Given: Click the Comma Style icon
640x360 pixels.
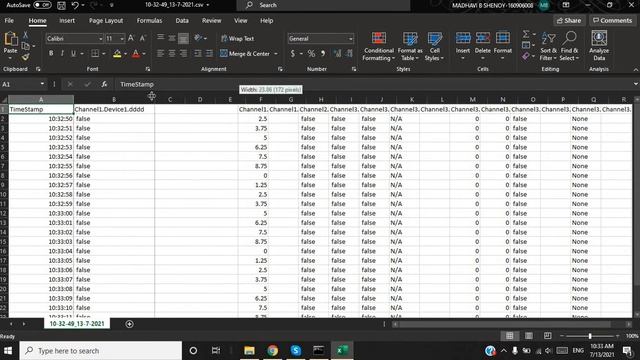Looking at the screenshot, I should coord(323,53).
